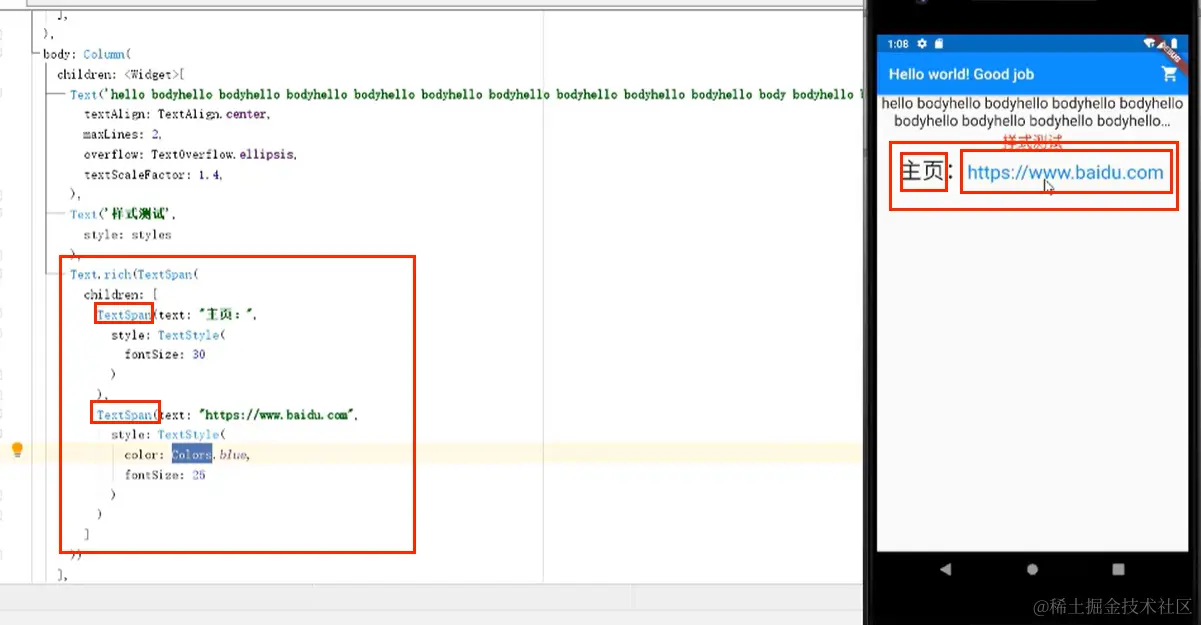This screenshot has height=625, width=1201.
Task: Click 'children: <Widget>[' in code editor
Action: (122, 74)
